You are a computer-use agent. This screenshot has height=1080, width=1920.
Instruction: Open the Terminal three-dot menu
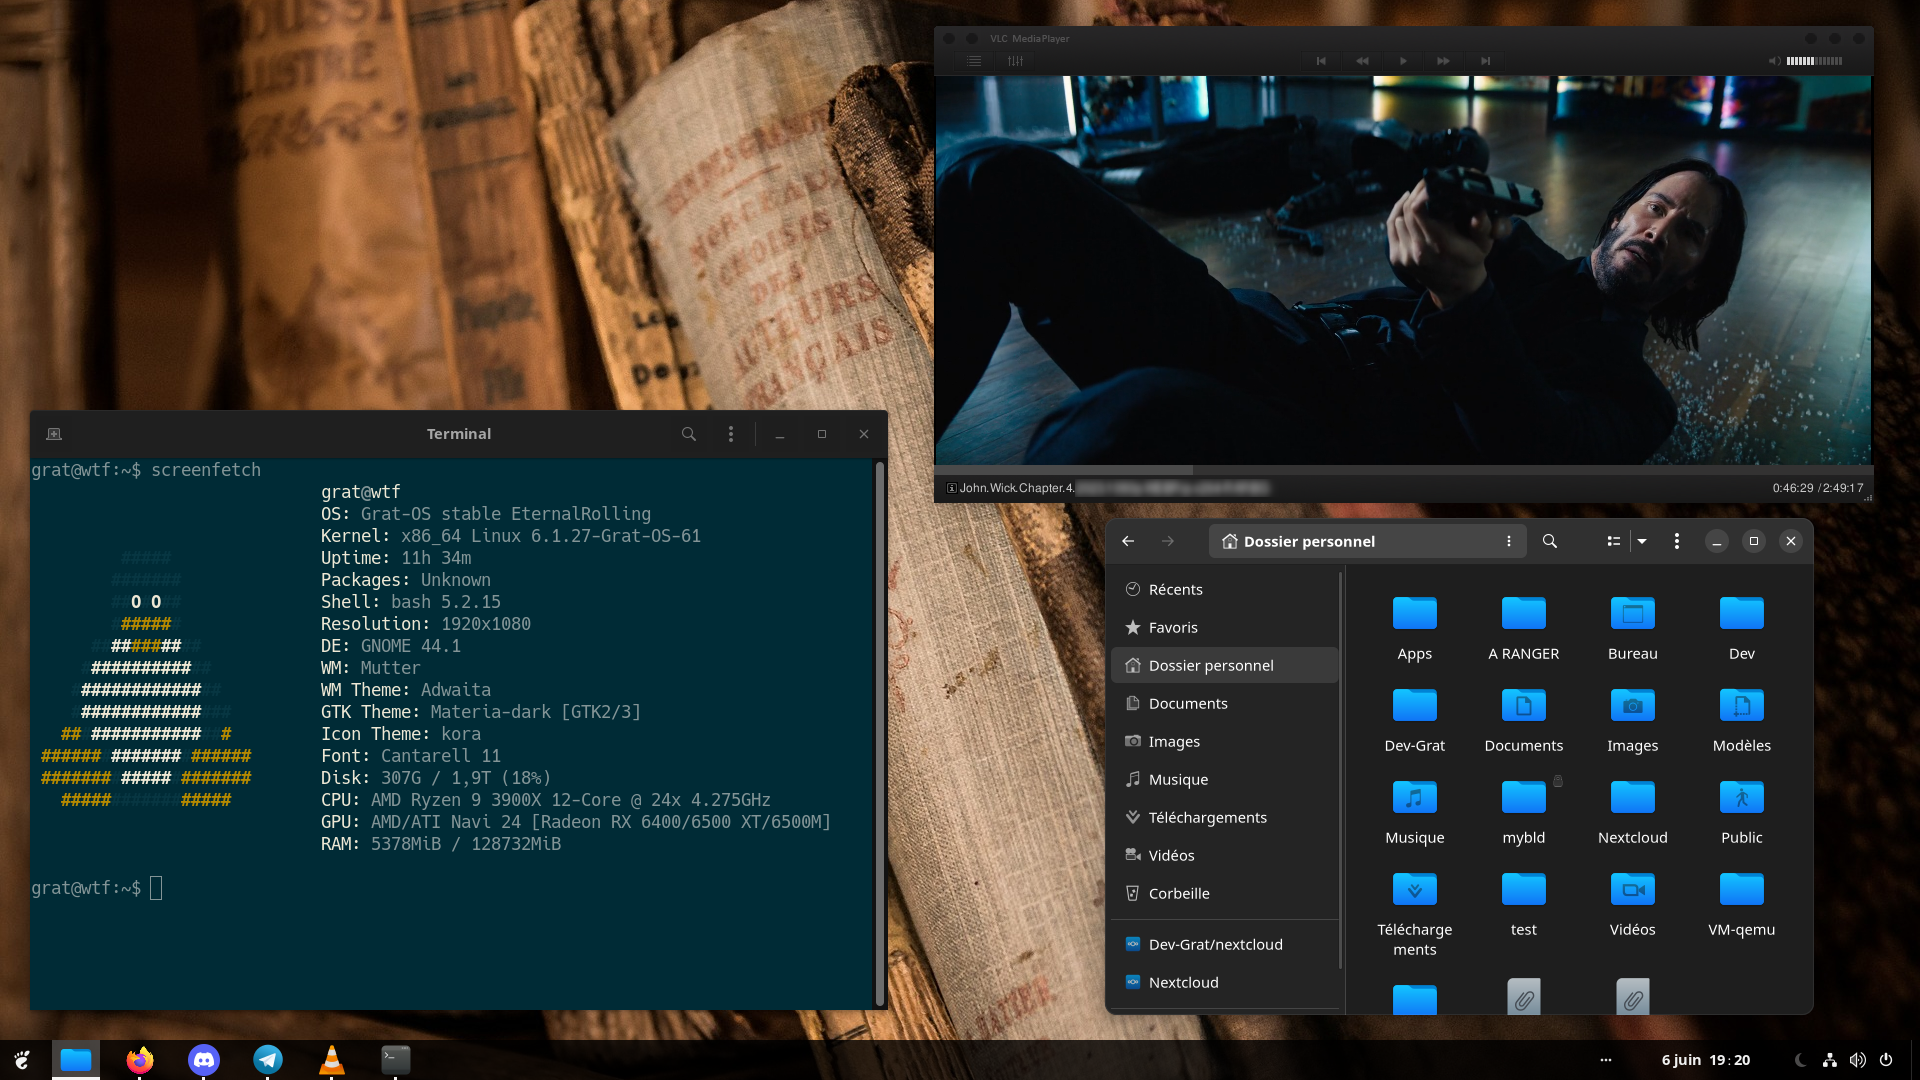click(x=731, y=434)
